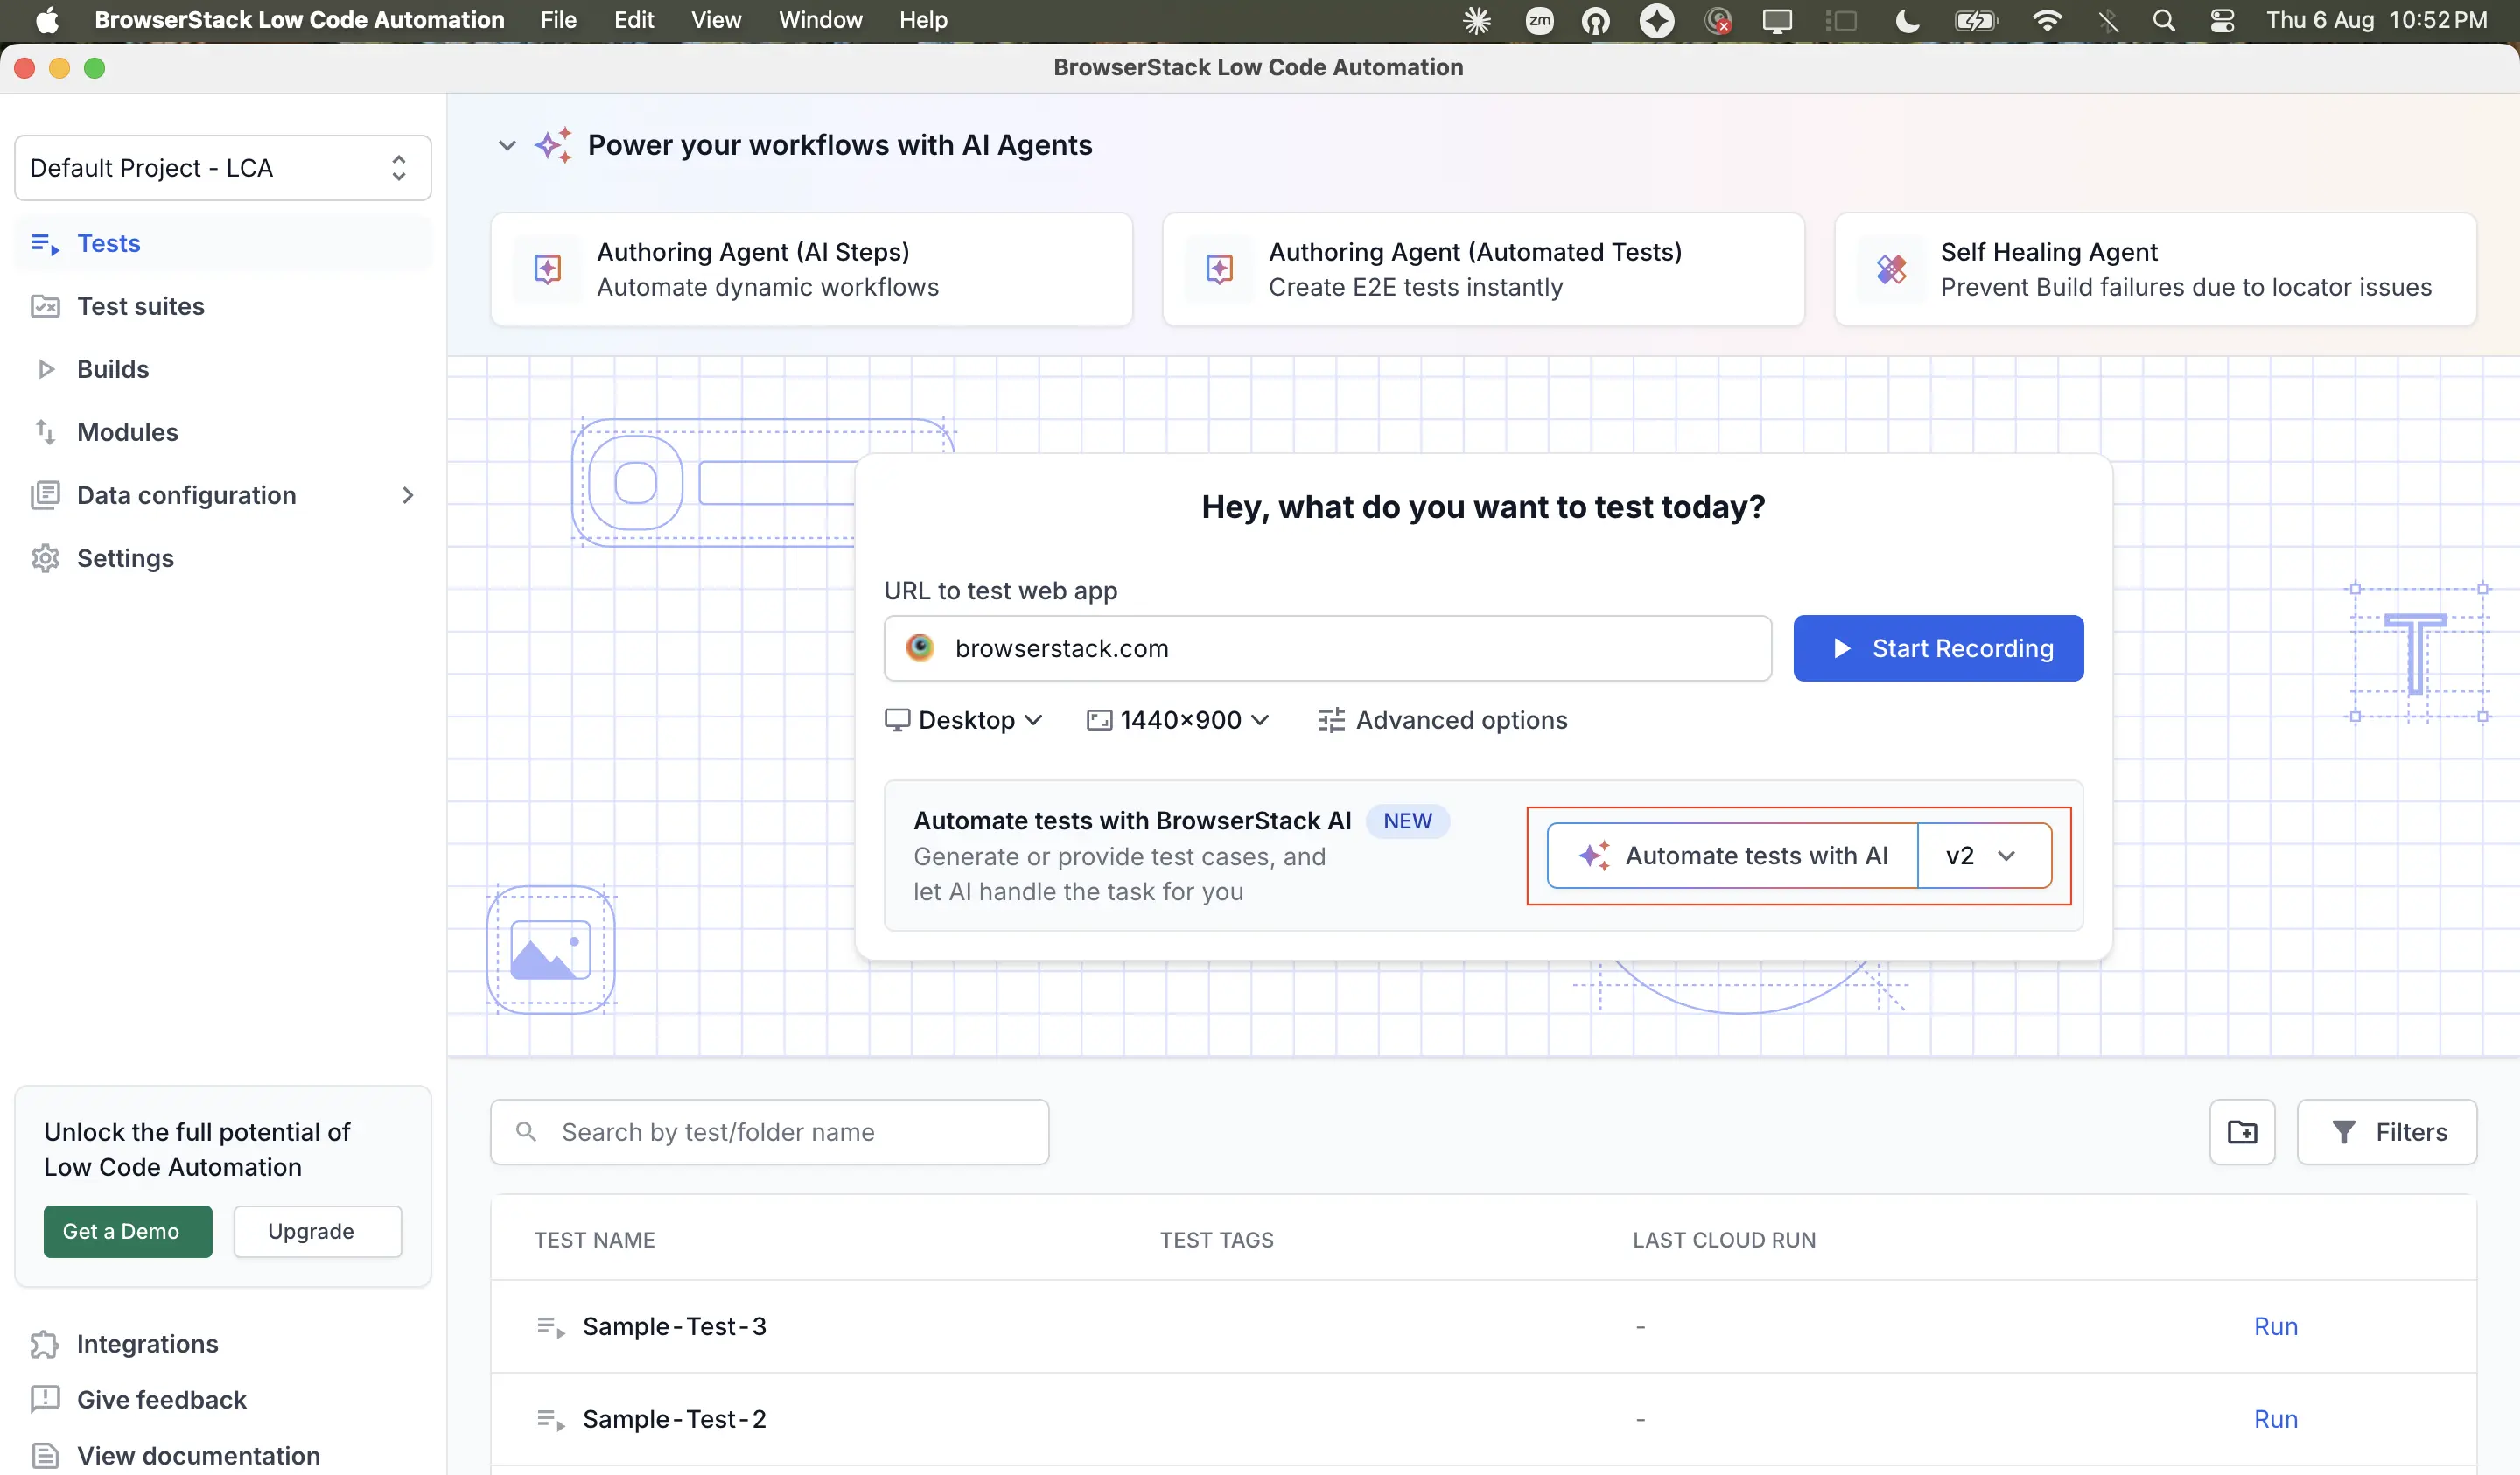Click the Self Healing Agent bandage icon
2520x1475 pixels.
point(1891,269)
